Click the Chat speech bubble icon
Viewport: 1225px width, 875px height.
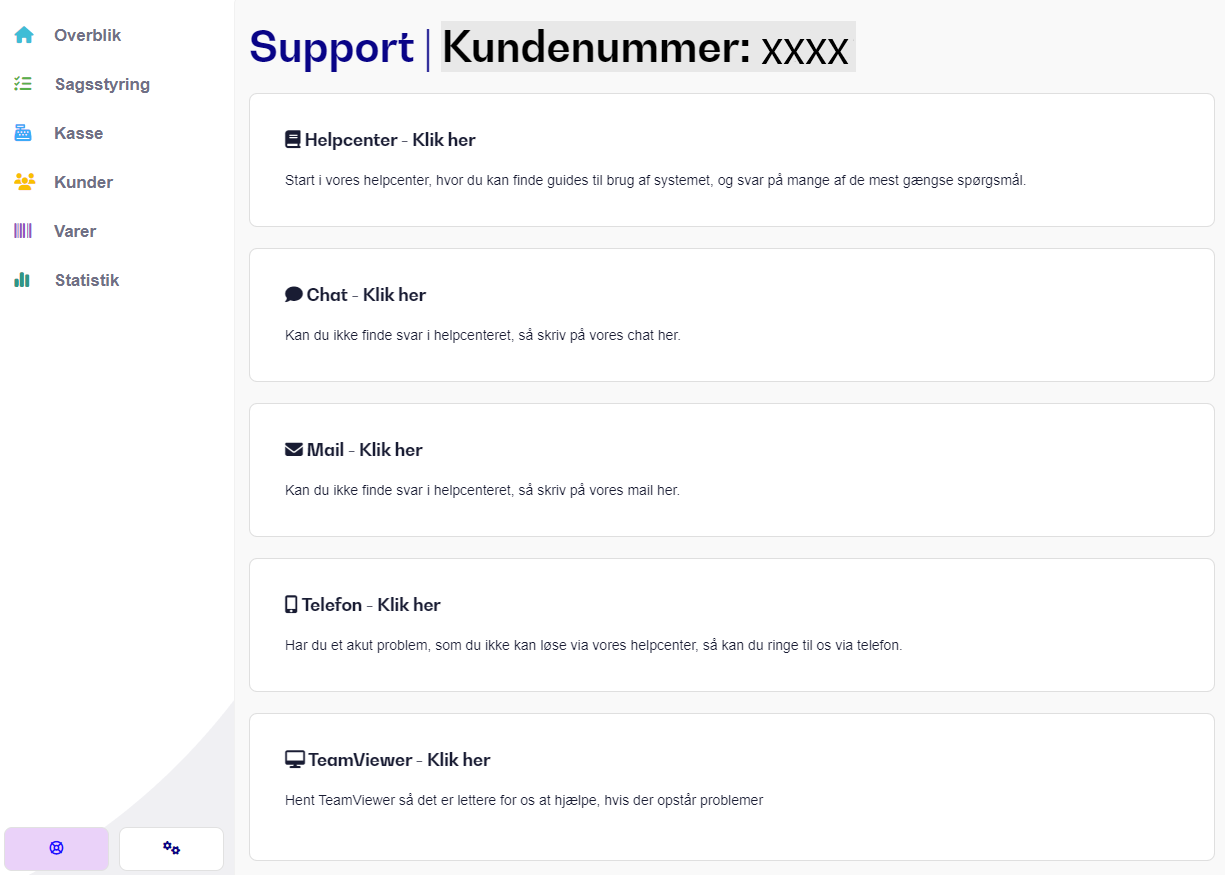294,295
